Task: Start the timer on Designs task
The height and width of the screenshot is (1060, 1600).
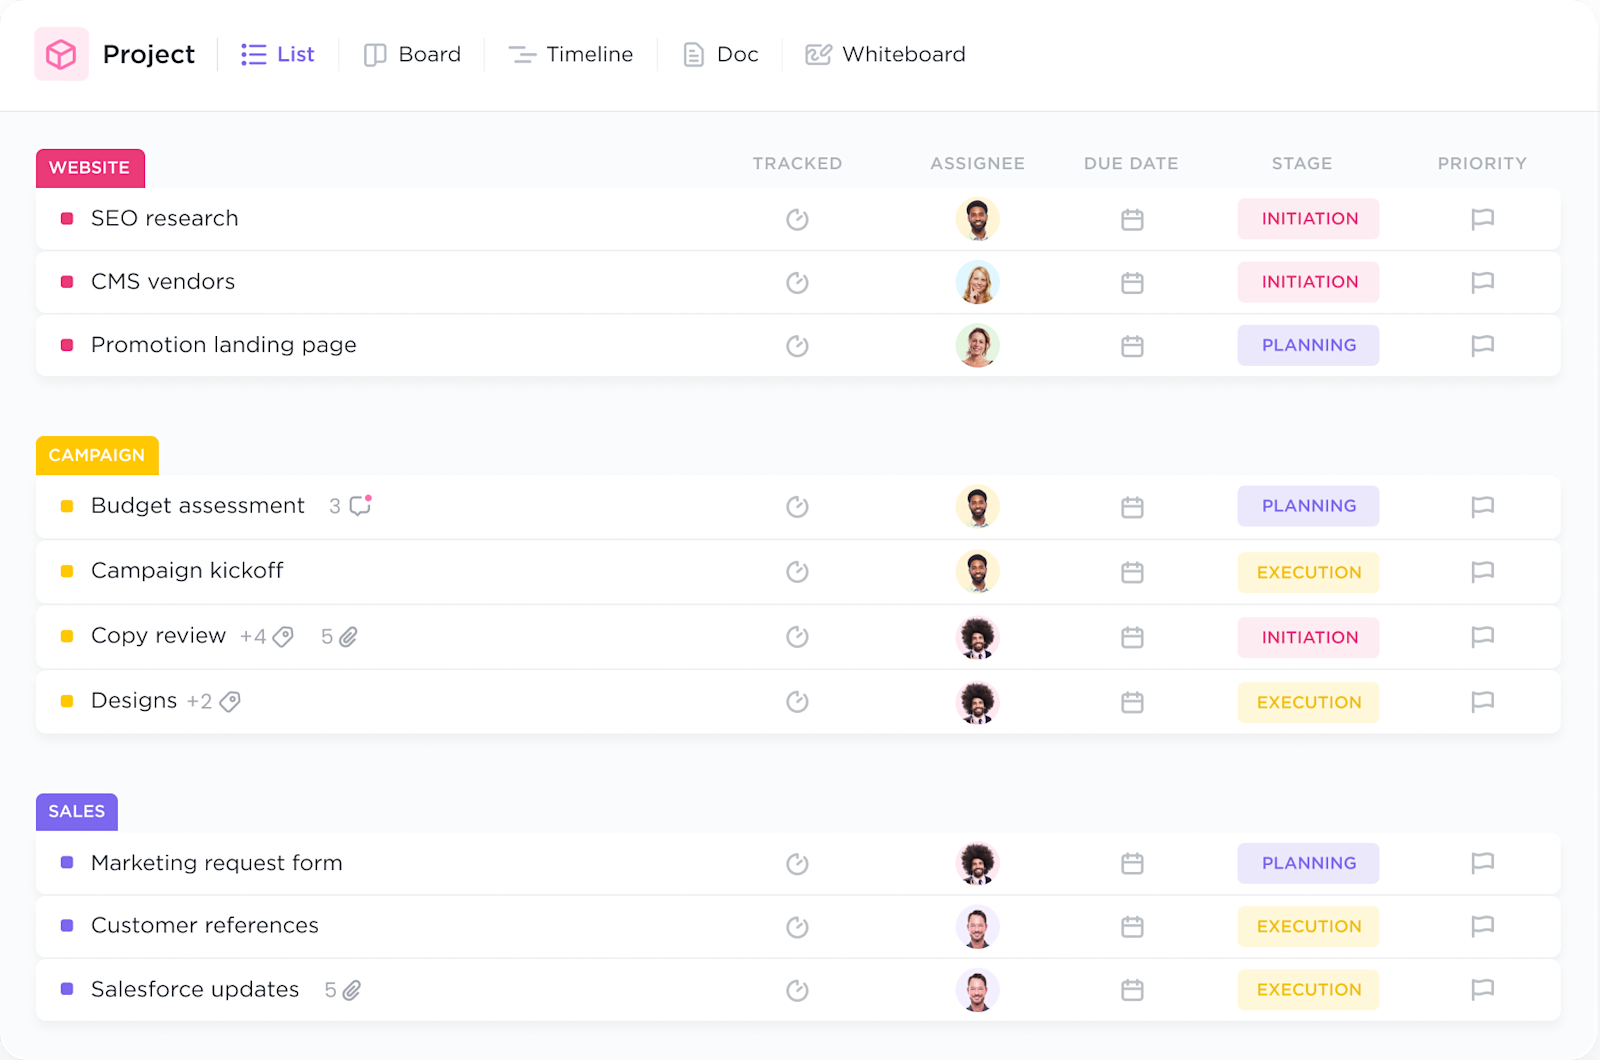Action: 797,701
